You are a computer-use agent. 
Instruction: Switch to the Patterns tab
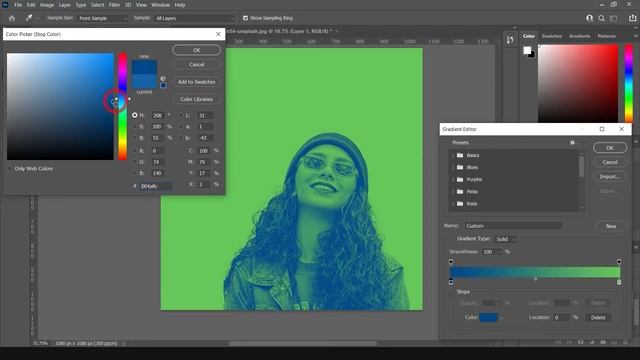[607, 36]
